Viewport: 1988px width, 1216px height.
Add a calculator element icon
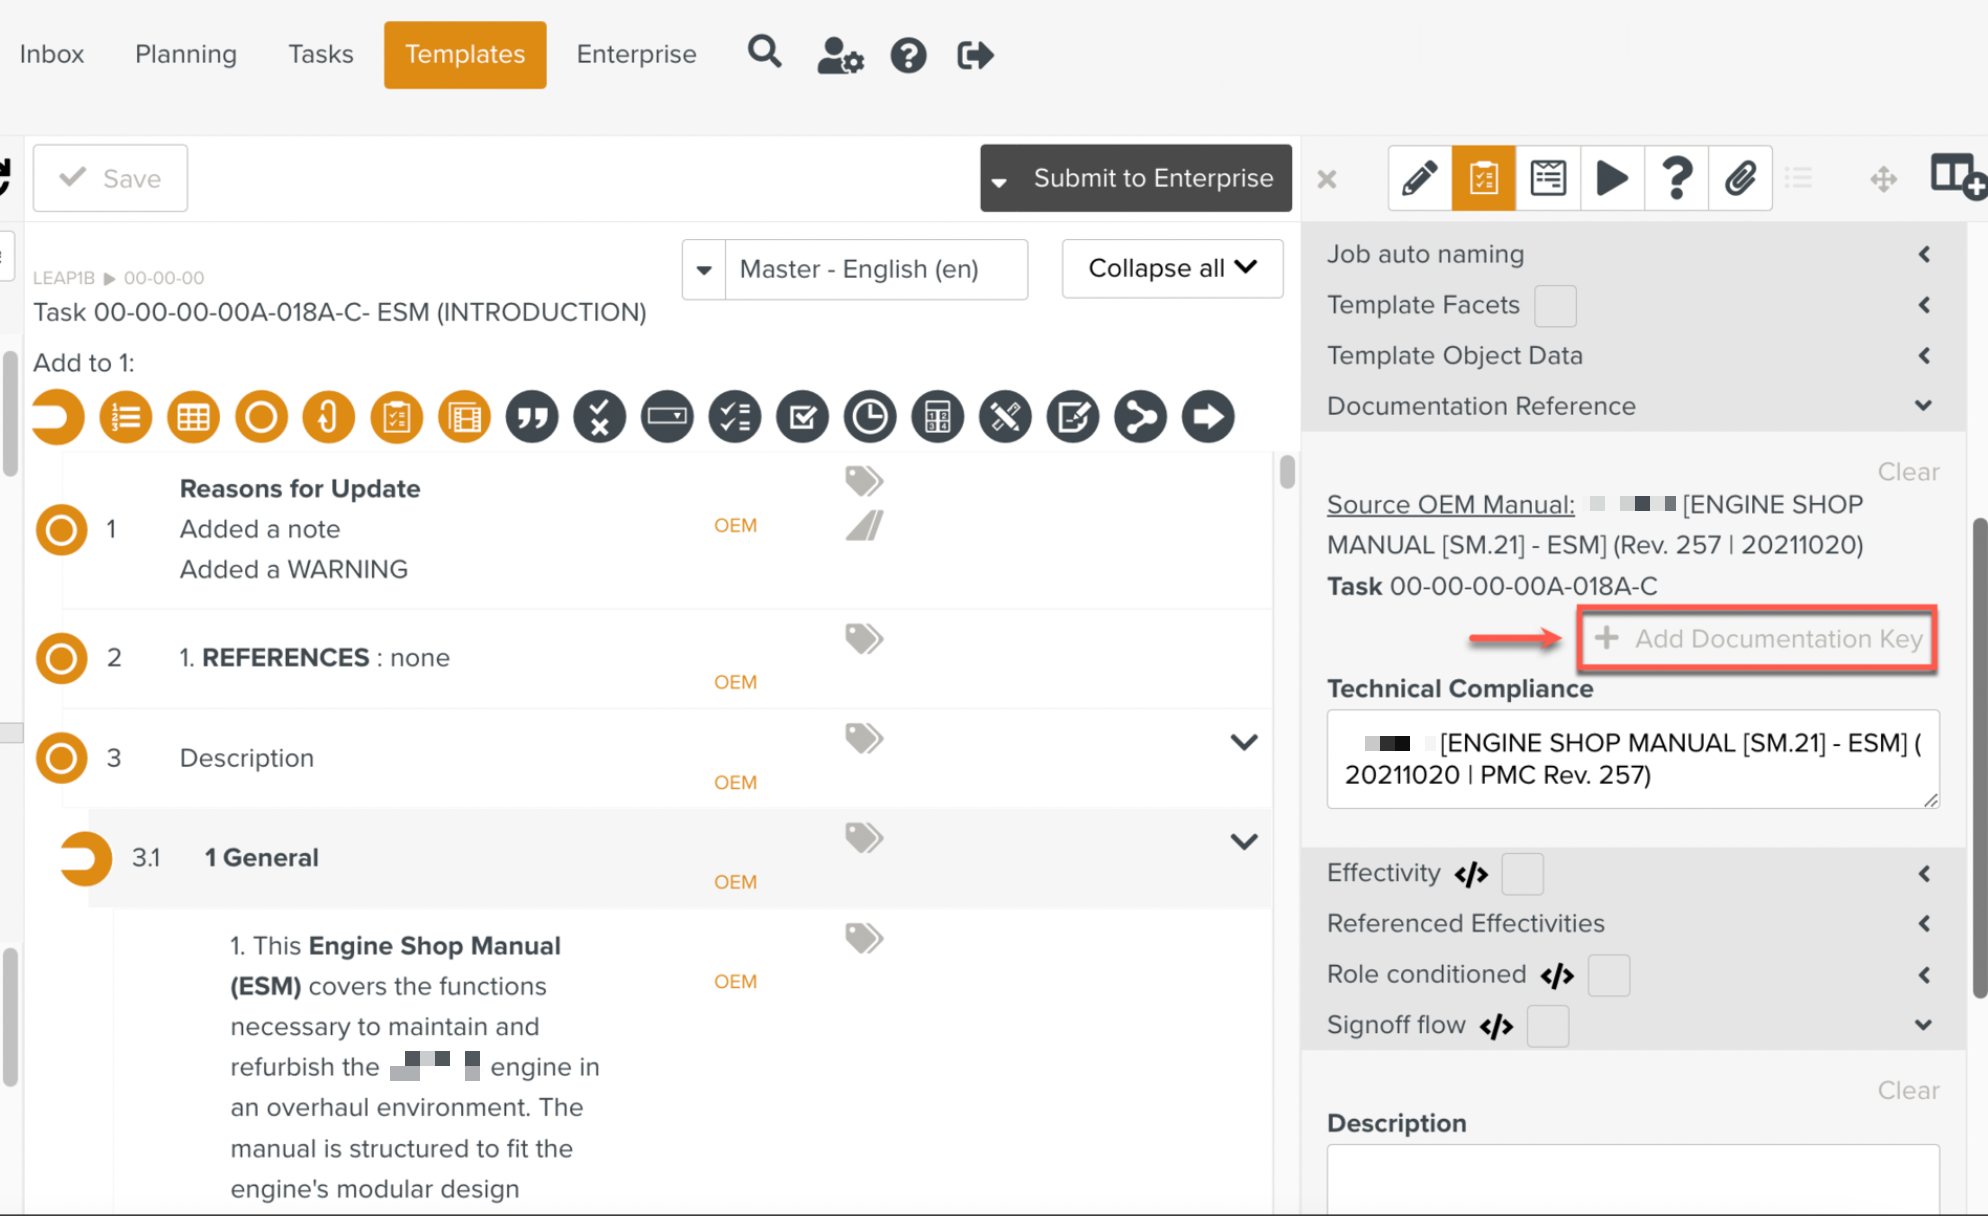point(937,417)
